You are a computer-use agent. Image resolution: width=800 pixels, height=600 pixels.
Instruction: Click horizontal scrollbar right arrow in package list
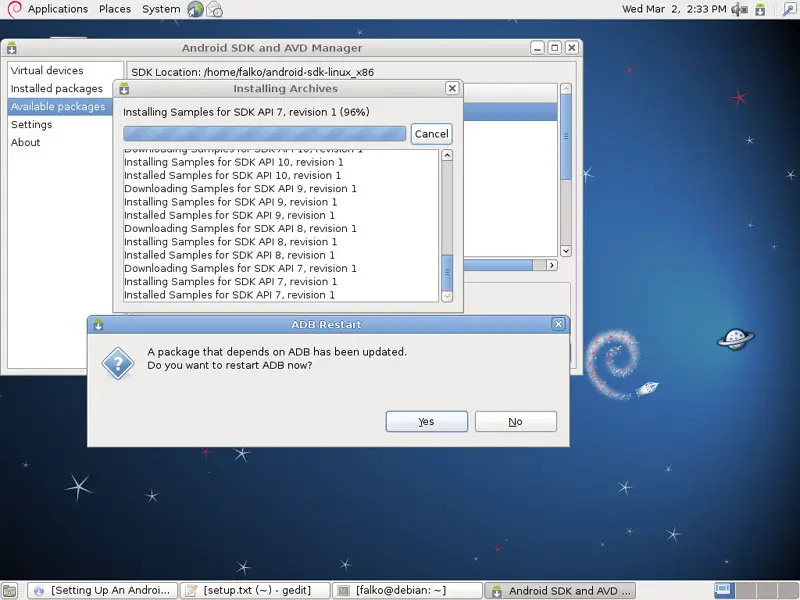pyautogui.click(x=552, y=265)
